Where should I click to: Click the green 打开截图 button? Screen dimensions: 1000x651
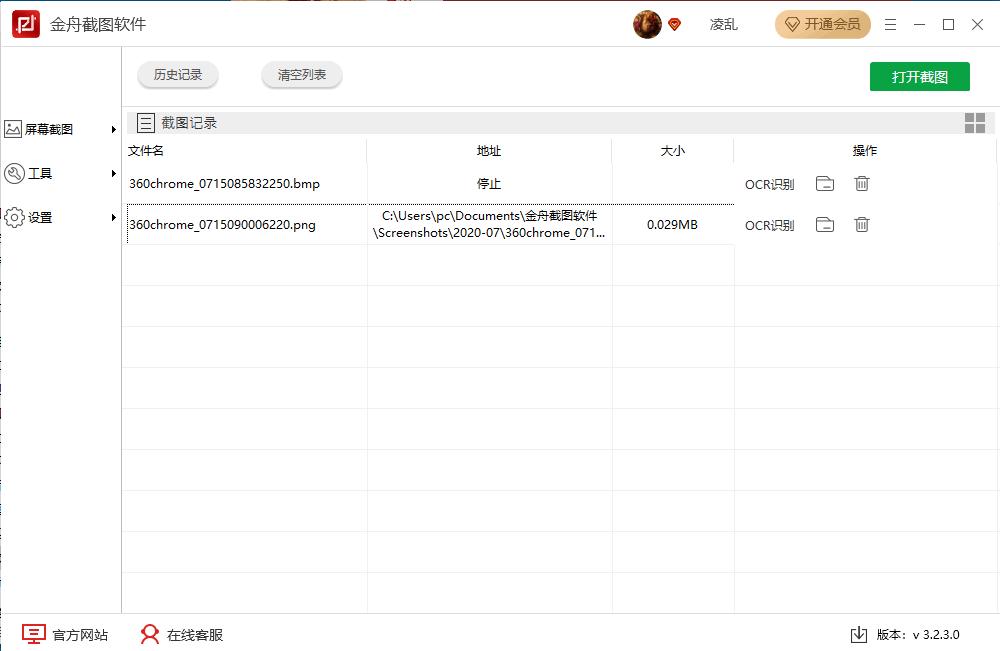tap(920, 77)
